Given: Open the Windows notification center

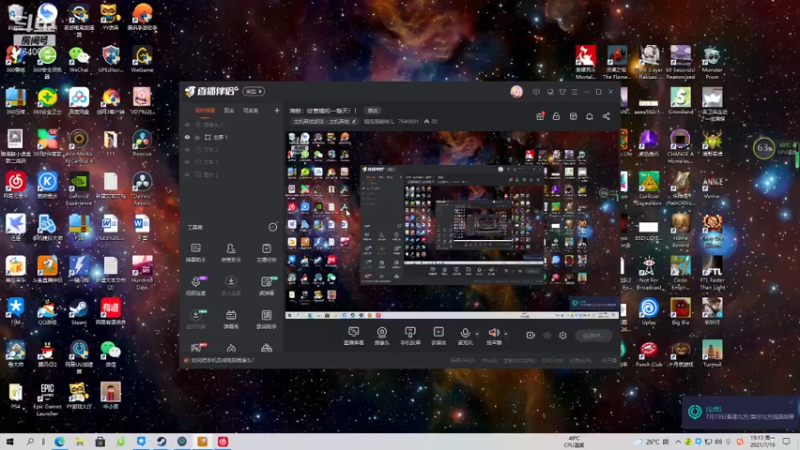Looking at the screenshot, I should 786,442.
